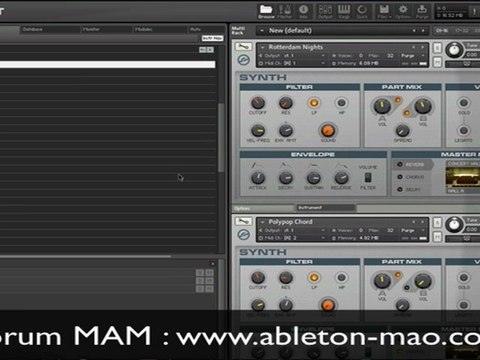480x360 pixels.
Task: Enable LP filter on Polypop Chord
Action: point(314,277)
